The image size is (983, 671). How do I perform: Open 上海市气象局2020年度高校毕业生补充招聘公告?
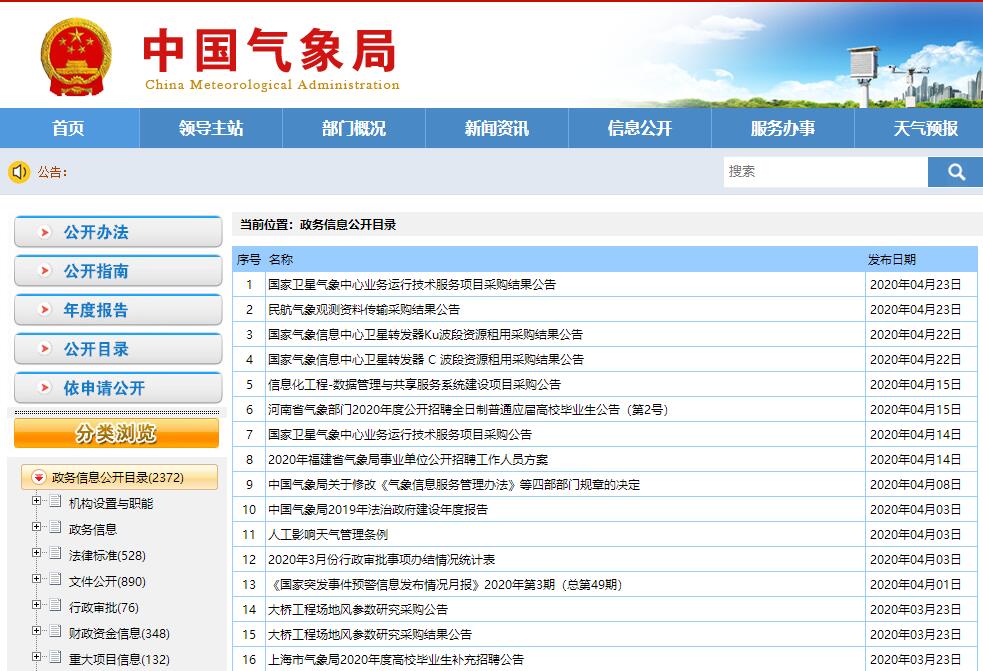[396, 660]
